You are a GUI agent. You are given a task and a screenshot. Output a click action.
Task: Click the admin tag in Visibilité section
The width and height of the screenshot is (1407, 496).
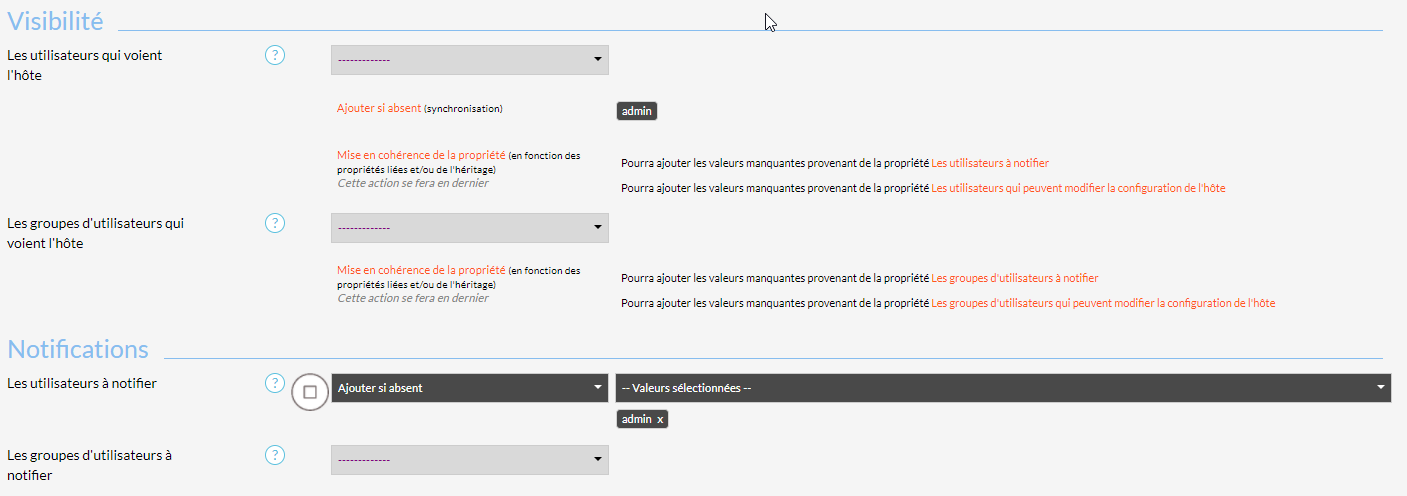click(x=637, y=111)
